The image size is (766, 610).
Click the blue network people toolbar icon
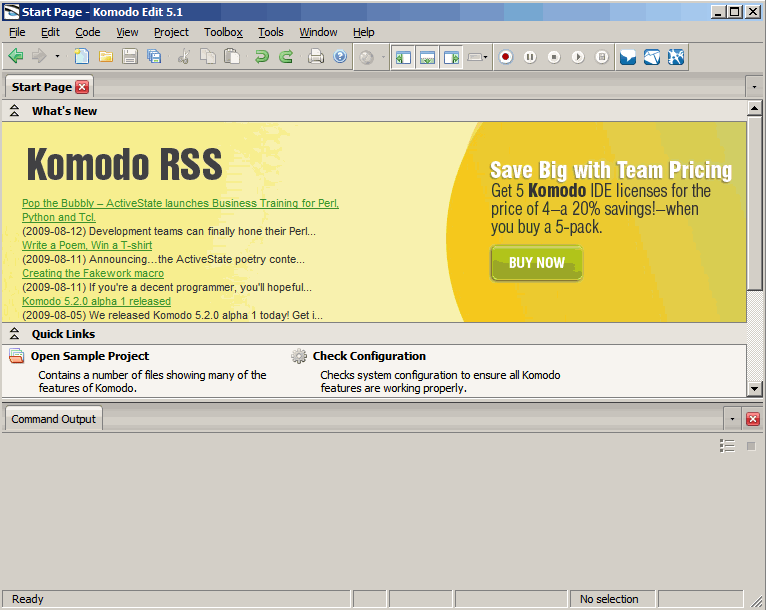676,57
